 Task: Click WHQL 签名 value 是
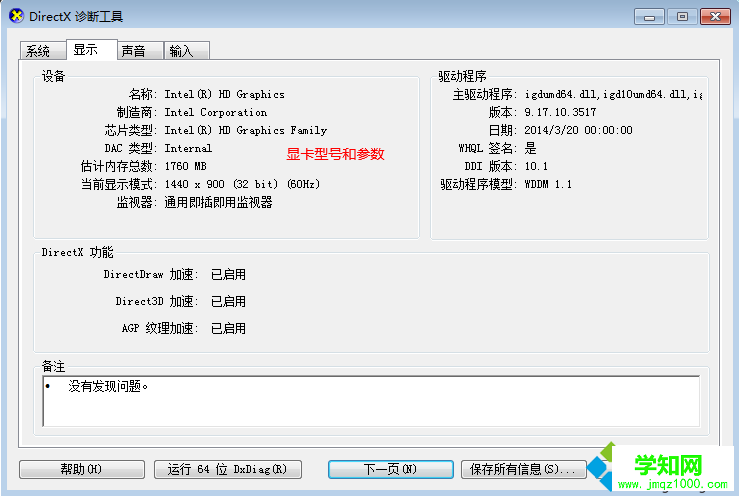530,148
